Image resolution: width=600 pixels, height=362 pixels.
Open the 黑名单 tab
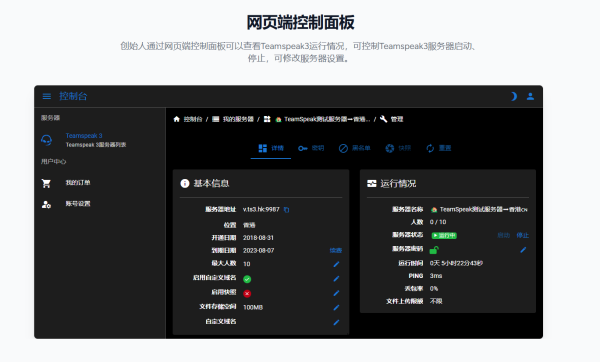click(355, 148)
